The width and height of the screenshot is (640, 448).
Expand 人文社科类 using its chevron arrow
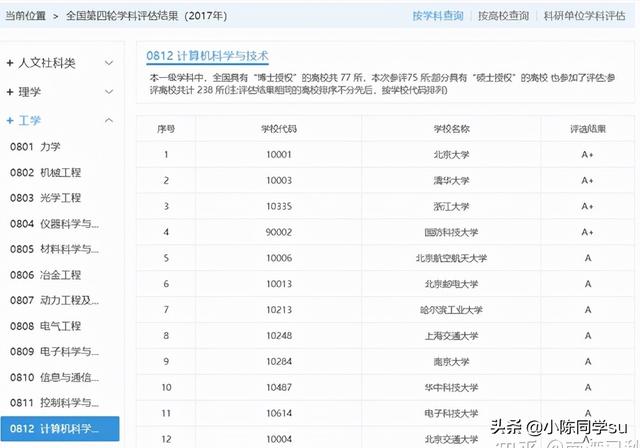pos(108,63)
